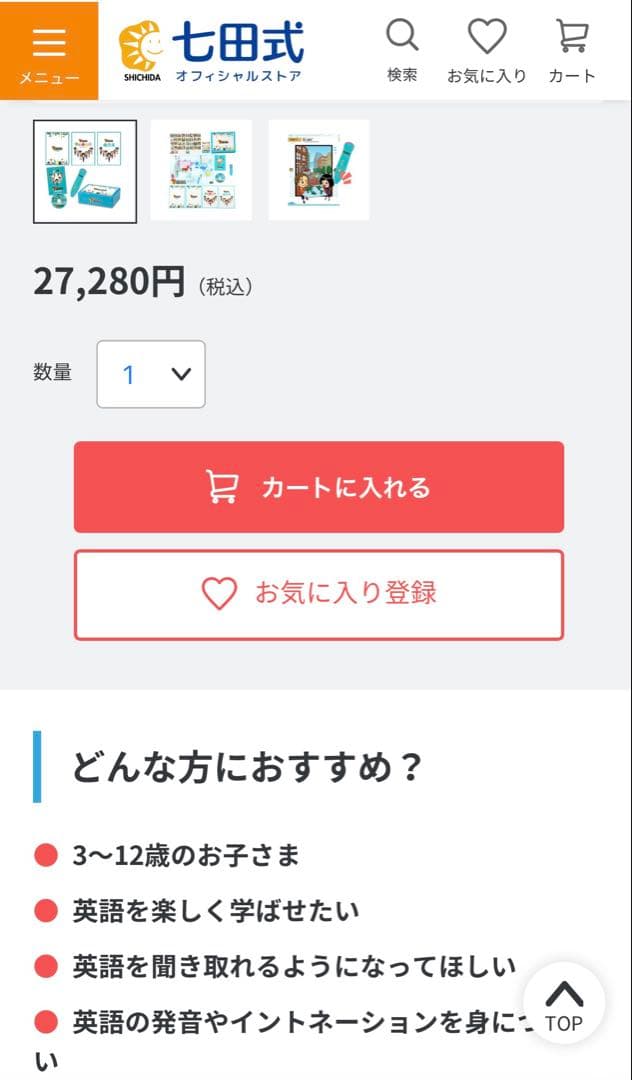The height and width of the screenshot is (1080, 632).
Task: Select the second product thumbnail showing cards
Action: pyautogui.click(x=202, y=170)
